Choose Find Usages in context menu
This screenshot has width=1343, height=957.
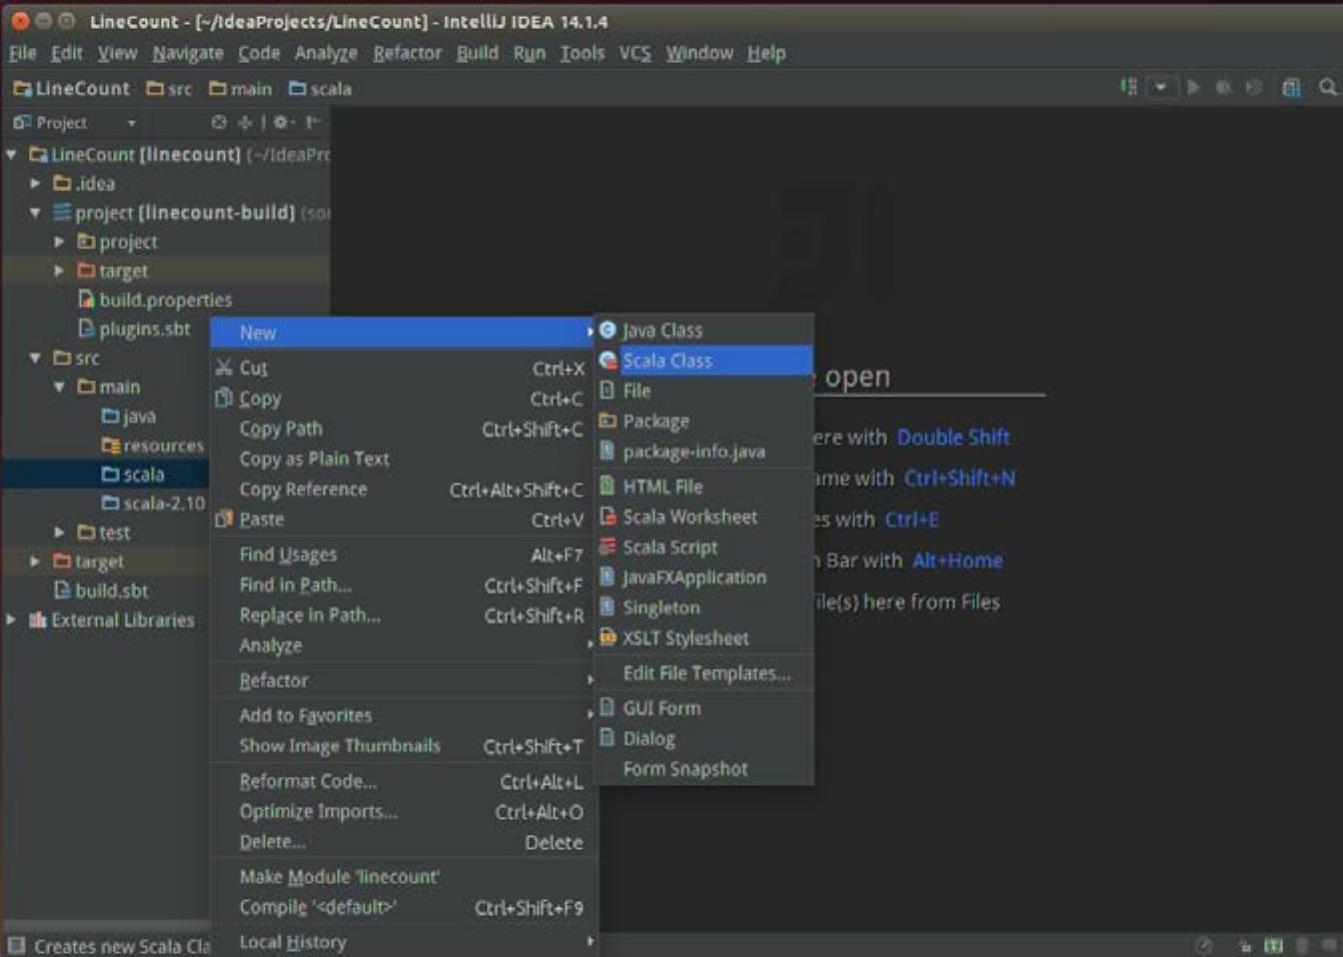tap(403, 554)
